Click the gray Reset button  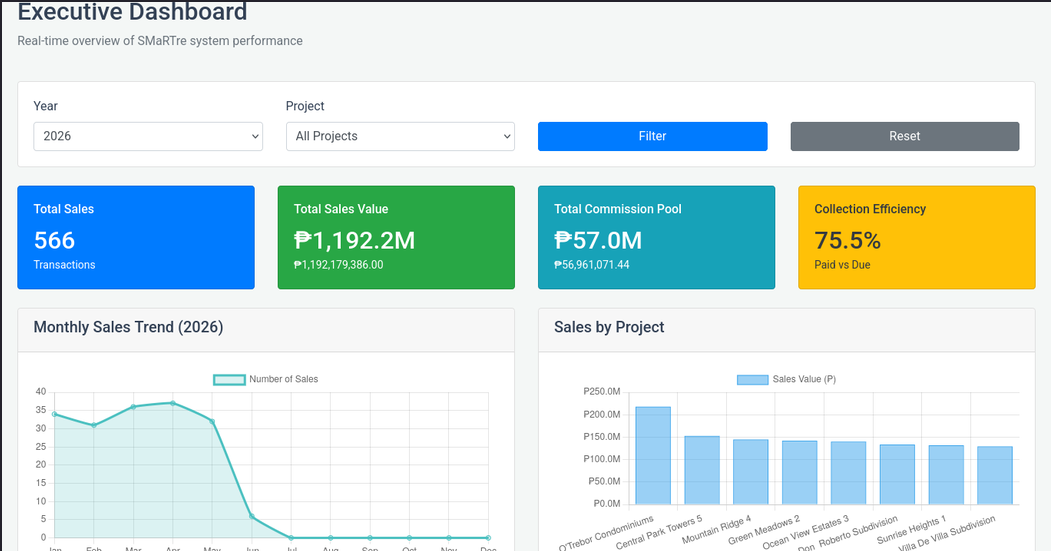point(905,136)
